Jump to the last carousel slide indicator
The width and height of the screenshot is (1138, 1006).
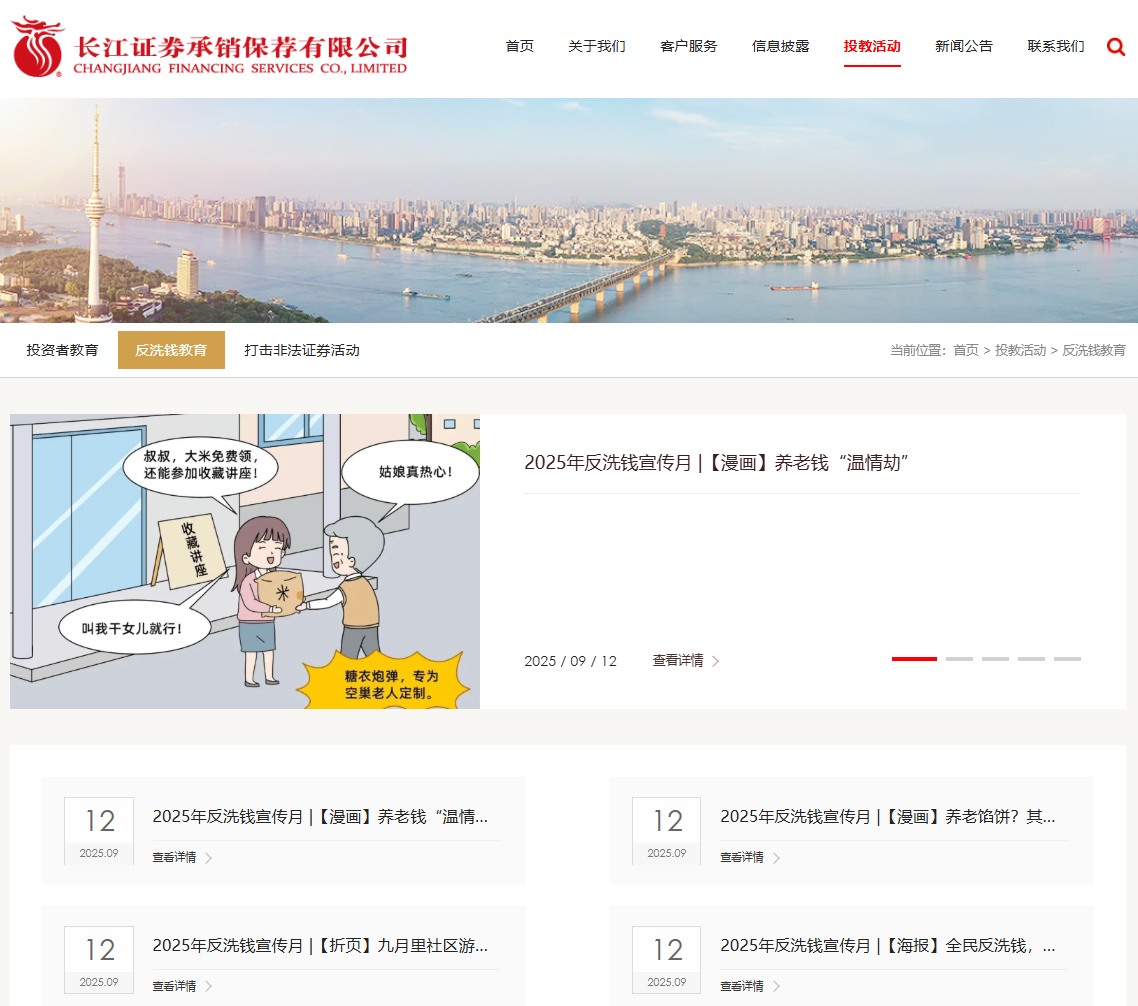click(1067, 659)
